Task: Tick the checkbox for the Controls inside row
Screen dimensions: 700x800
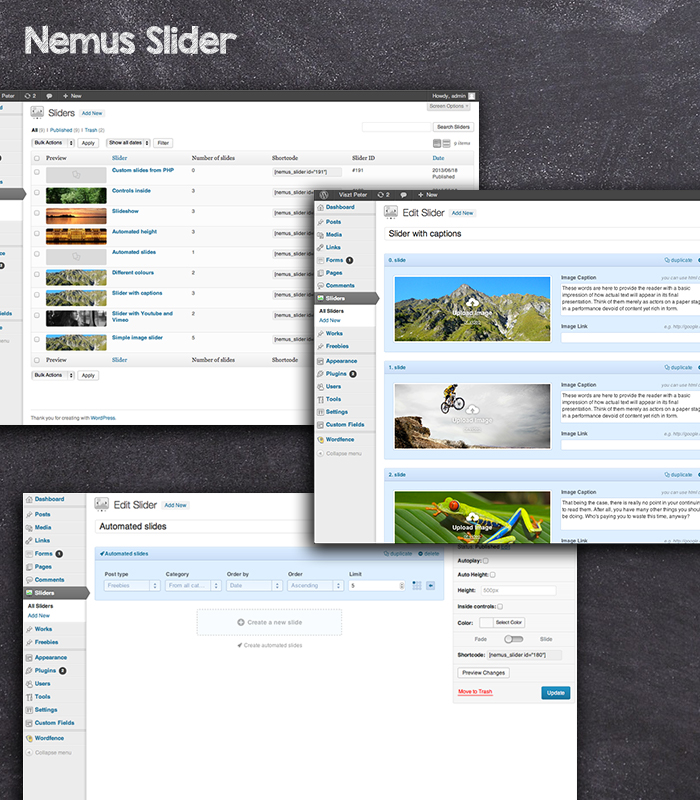Action: [x=37, y=192]
